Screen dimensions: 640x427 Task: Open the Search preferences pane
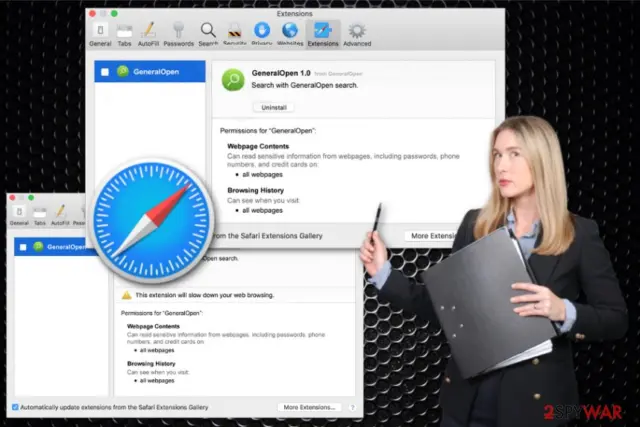pyautogui.click(x=208, y=35)
